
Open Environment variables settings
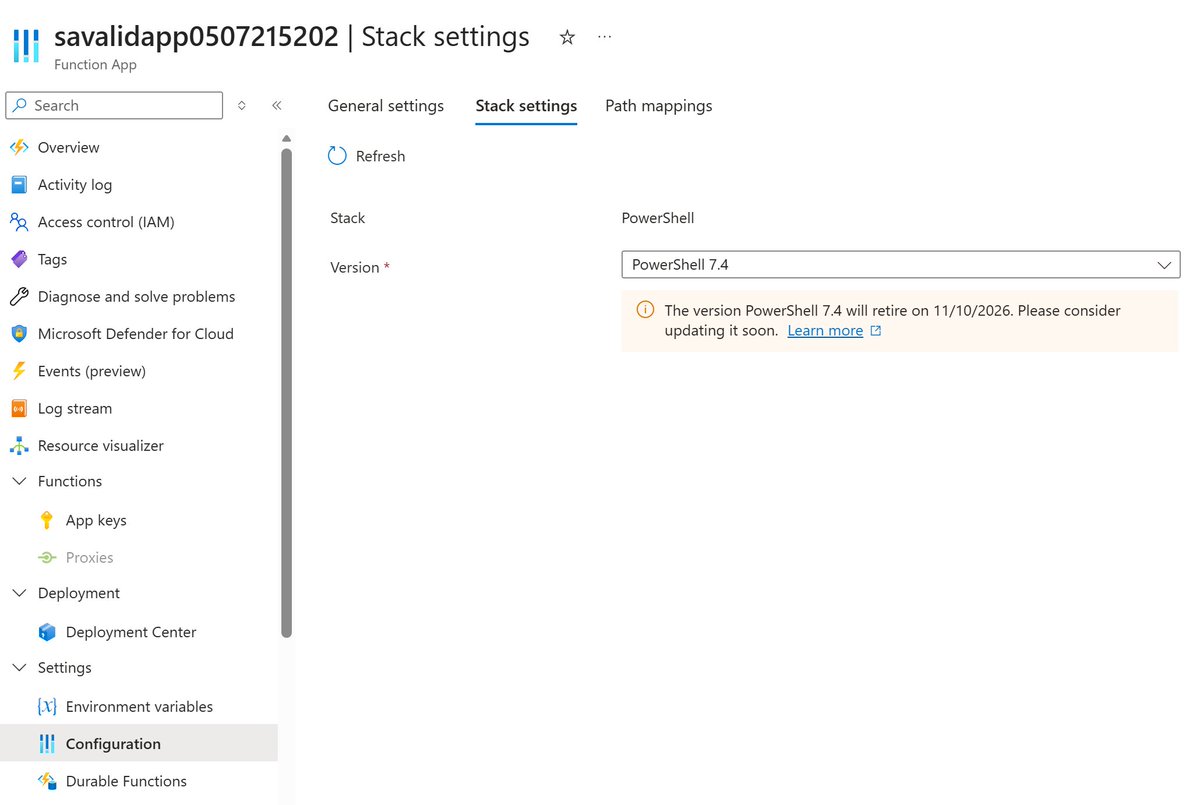tap(139, 707)
